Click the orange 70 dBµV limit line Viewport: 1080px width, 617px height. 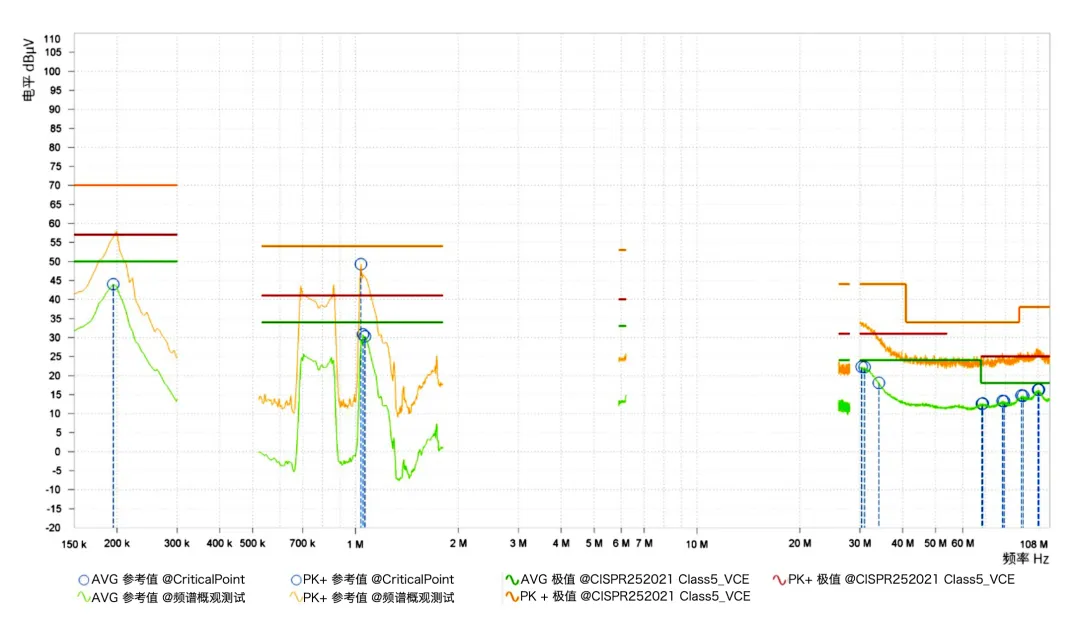[125, 185]
